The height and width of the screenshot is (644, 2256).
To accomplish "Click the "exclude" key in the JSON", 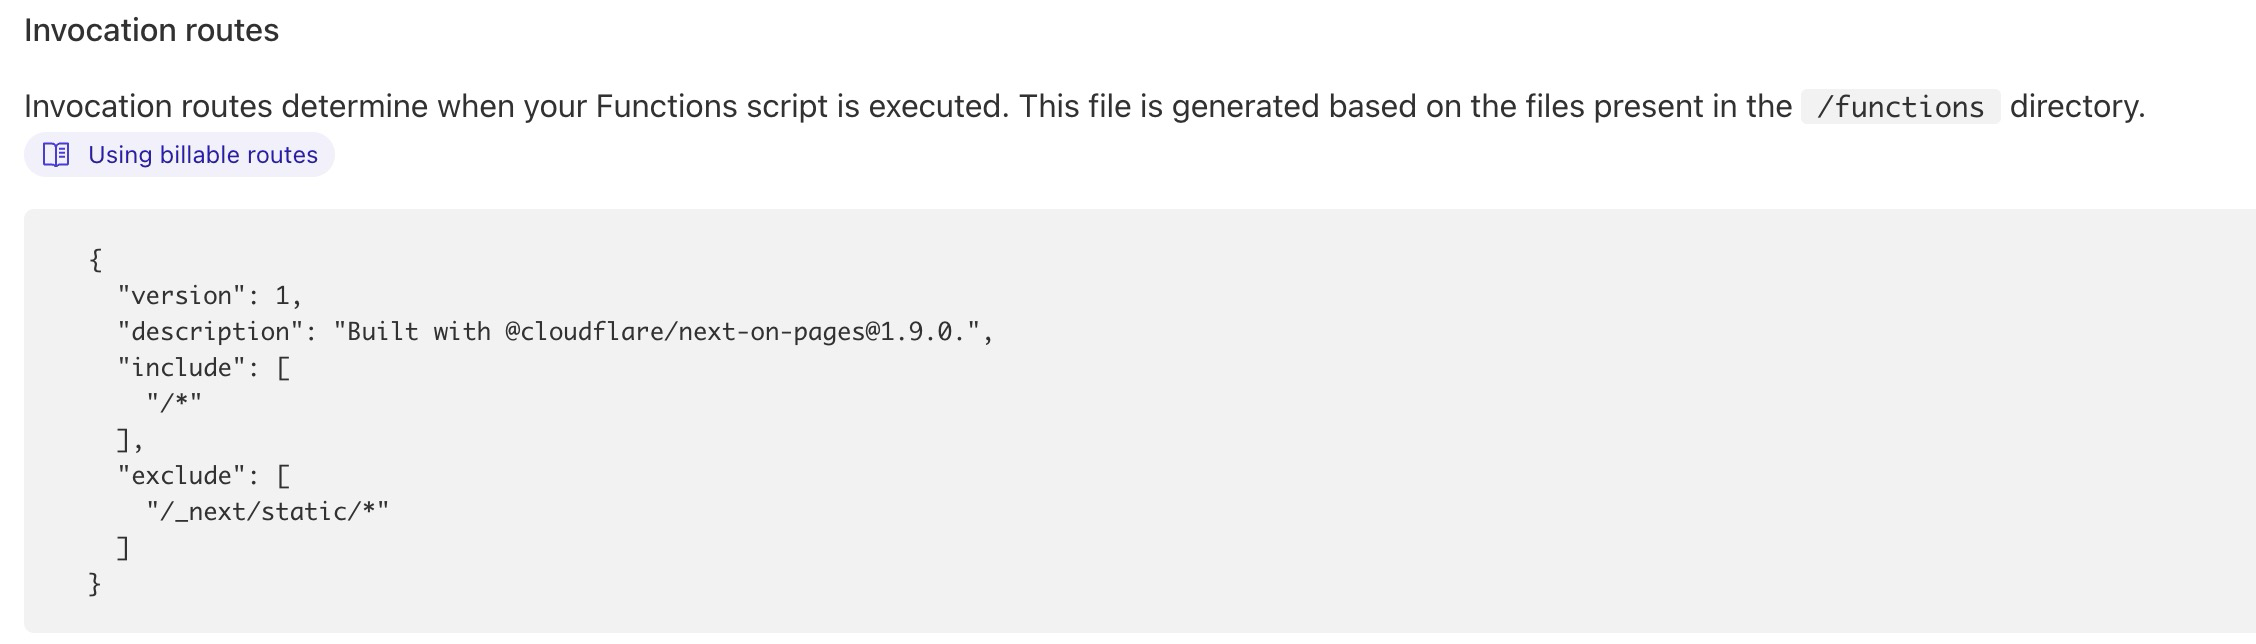I will pos(182,476).
